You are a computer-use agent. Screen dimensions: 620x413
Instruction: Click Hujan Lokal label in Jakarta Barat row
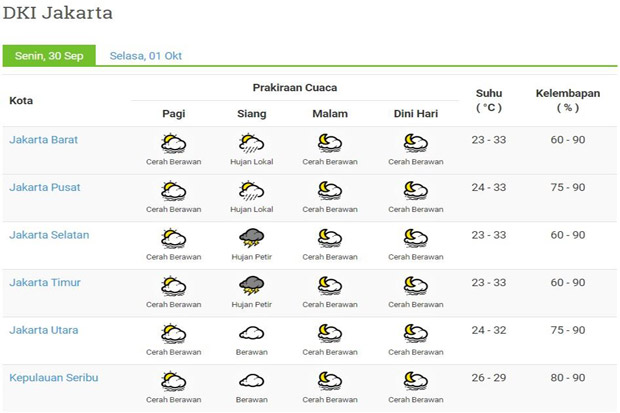tap(251, 162)
